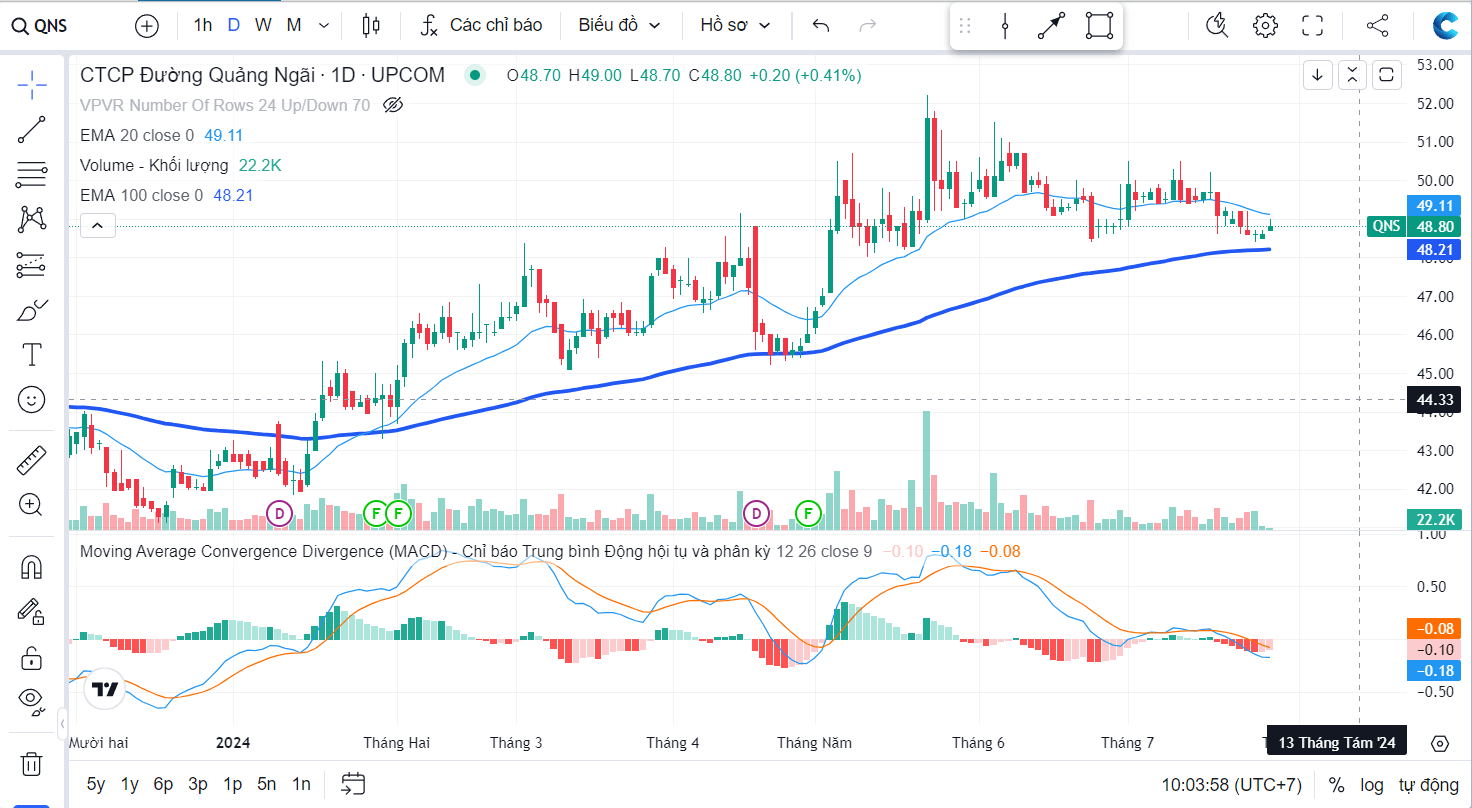Open the Fibonacci/horizontal lines tool group
This screenshot has height=808, width=1472.
pos(32,175)
